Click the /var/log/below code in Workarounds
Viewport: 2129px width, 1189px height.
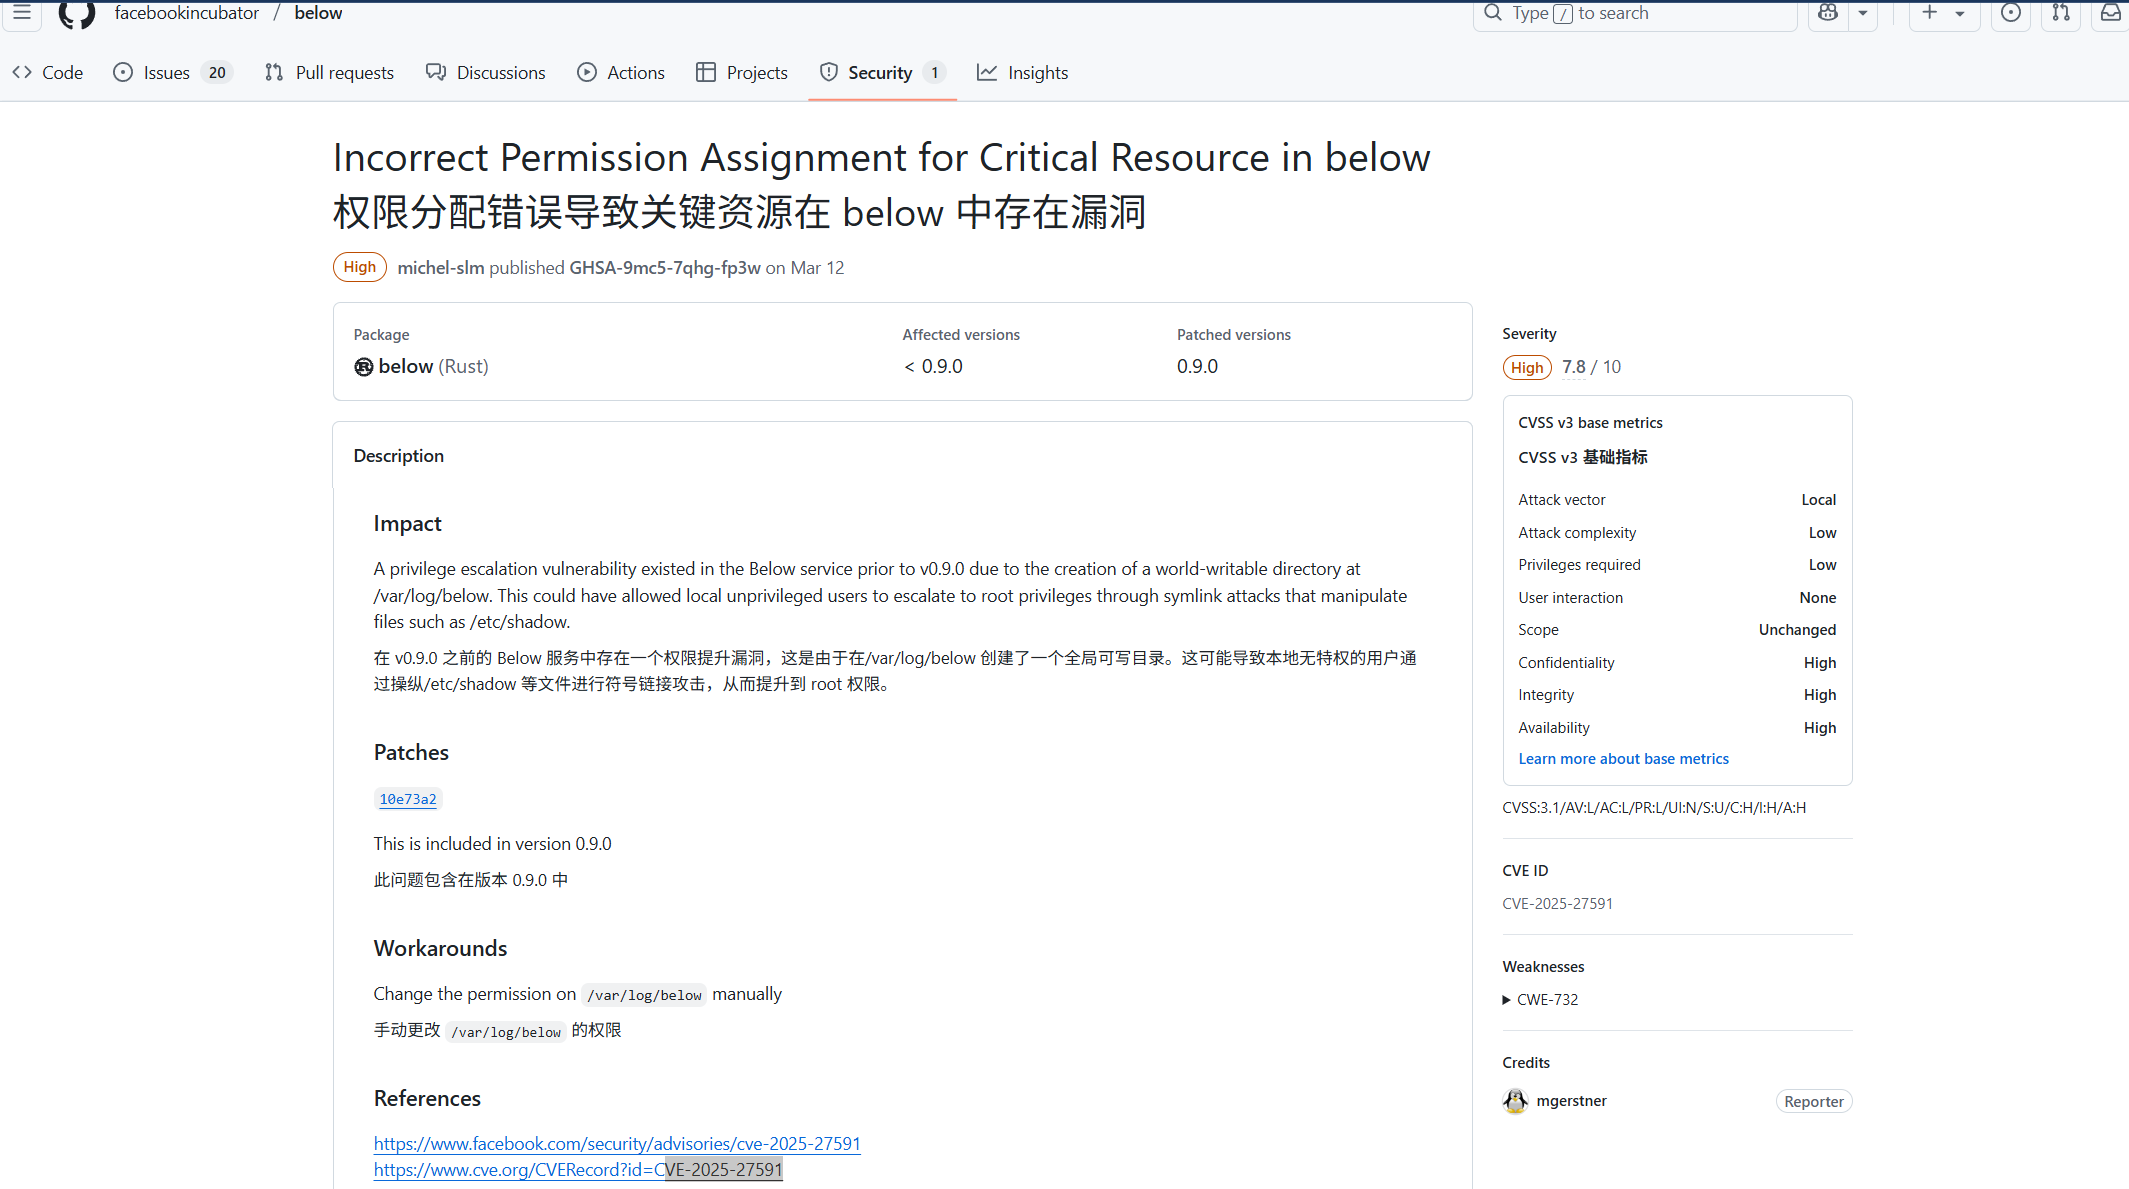[644, 995]
